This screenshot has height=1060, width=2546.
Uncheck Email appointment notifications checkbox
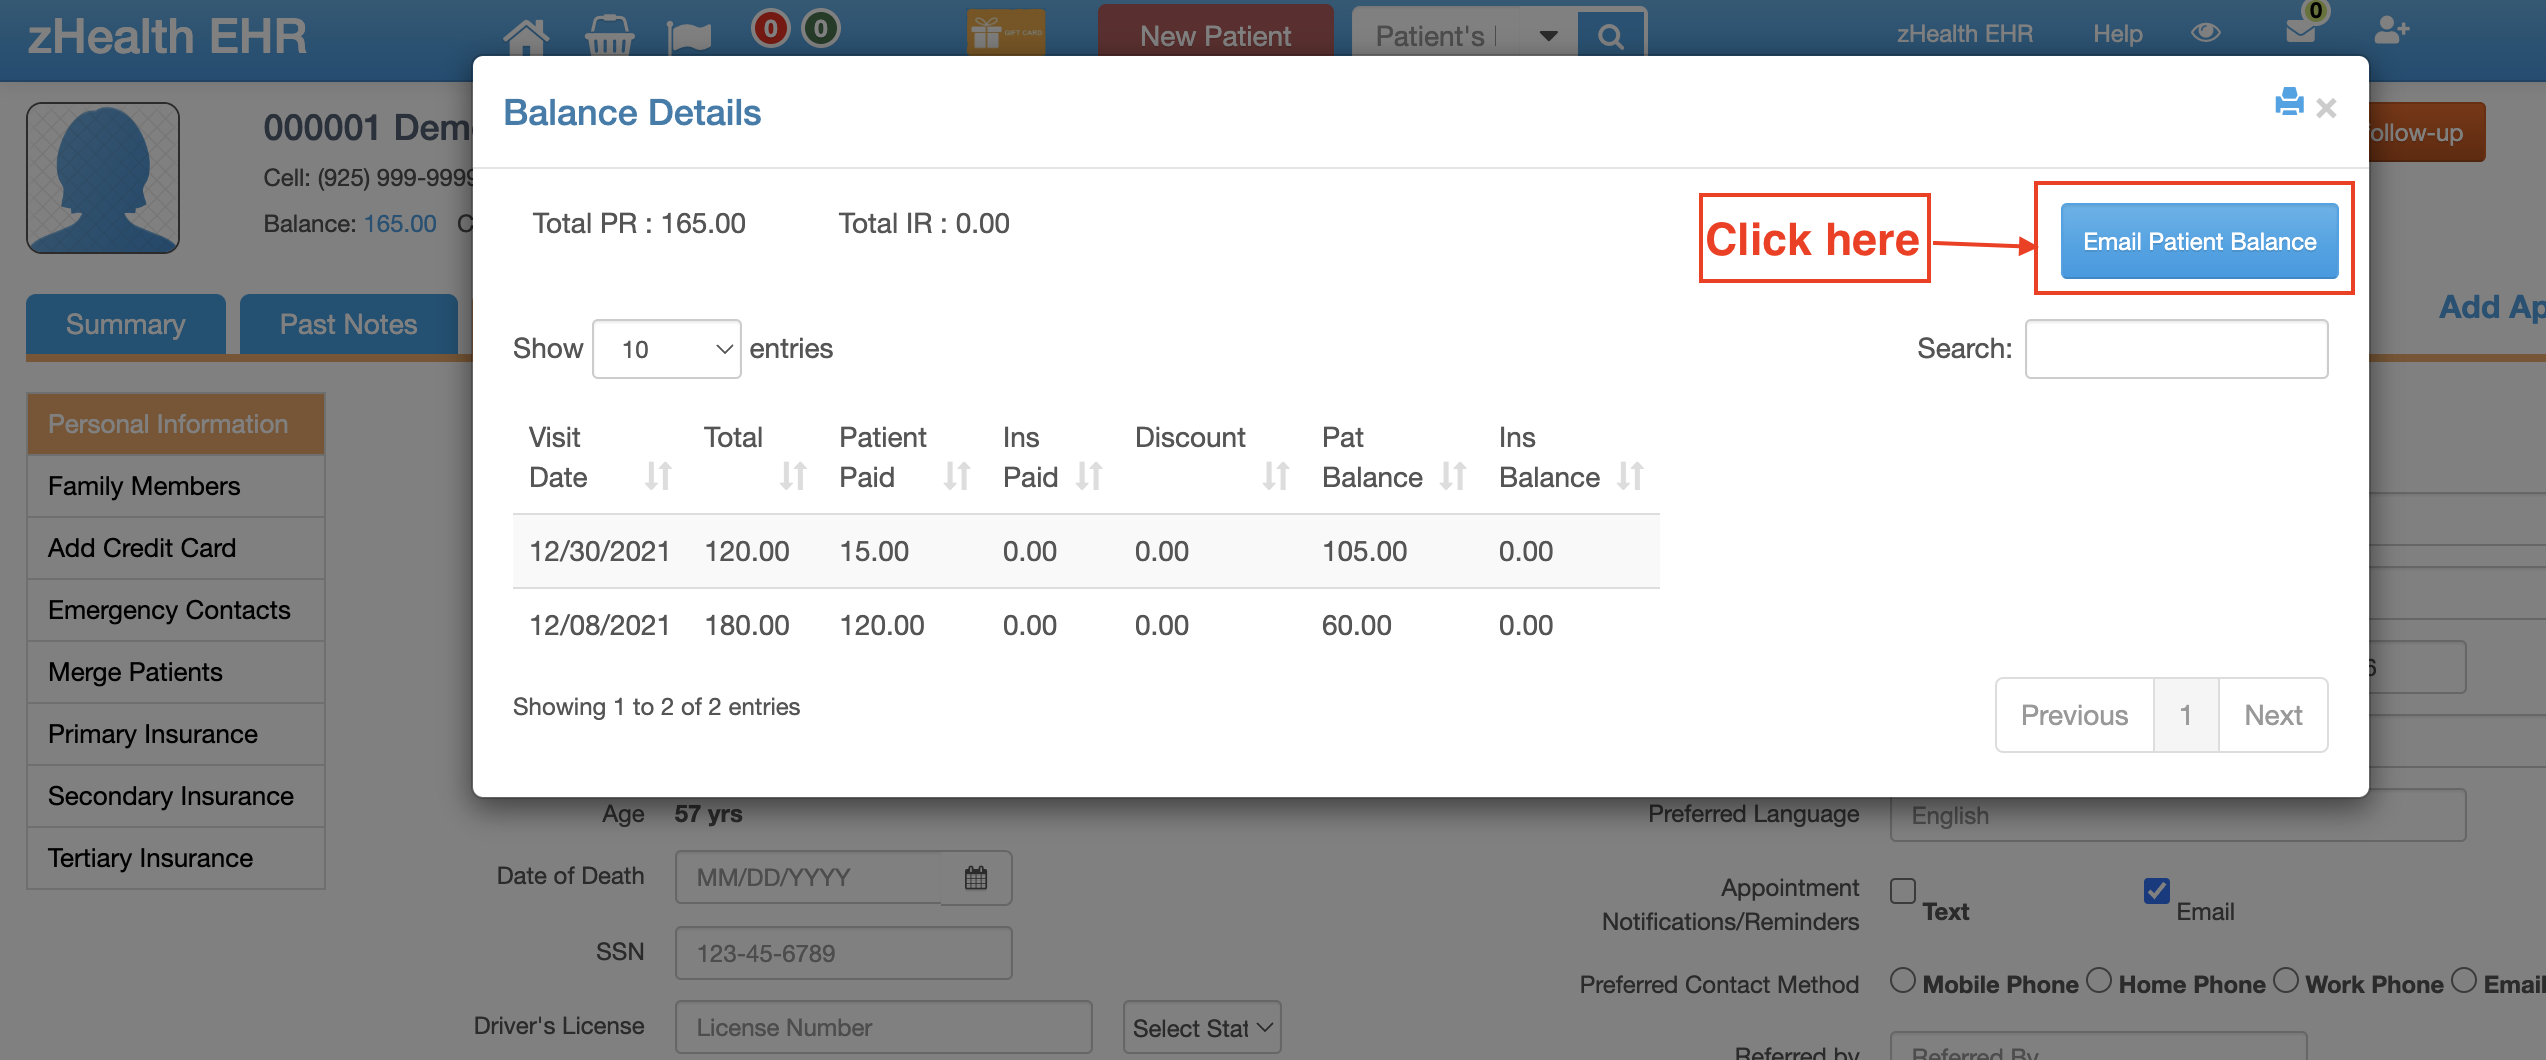(x=2157, y=890)
